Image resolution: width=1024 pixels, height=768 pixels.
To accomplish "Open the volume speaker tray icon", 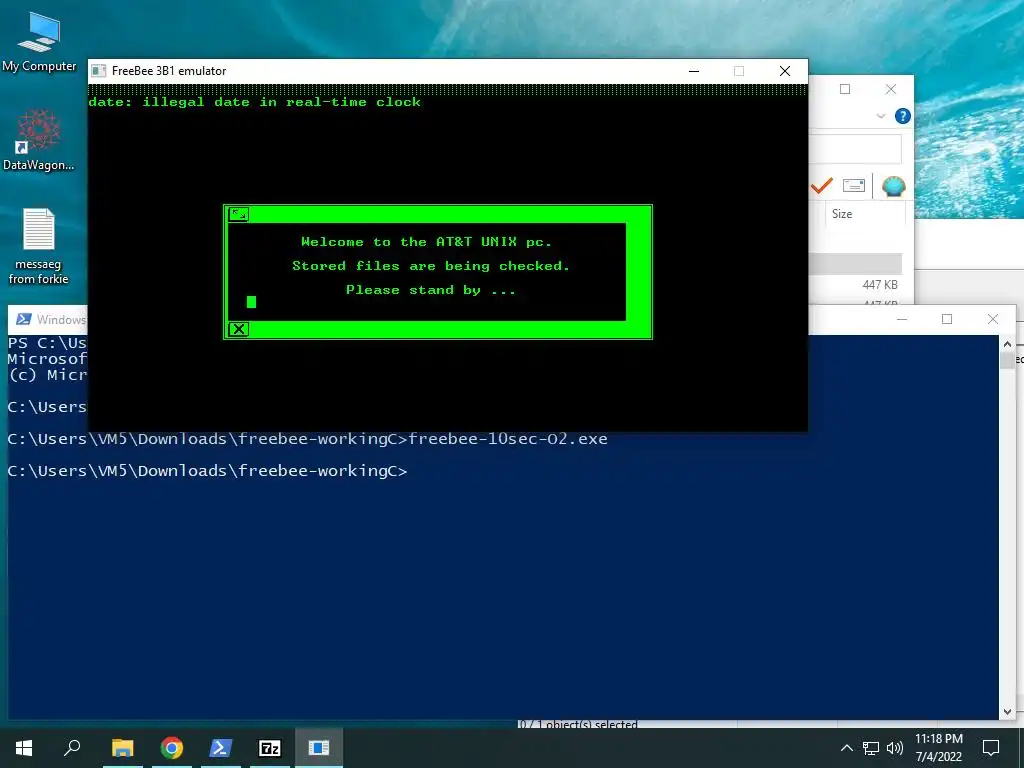I will pyautogui.click(x=895, y=748).
